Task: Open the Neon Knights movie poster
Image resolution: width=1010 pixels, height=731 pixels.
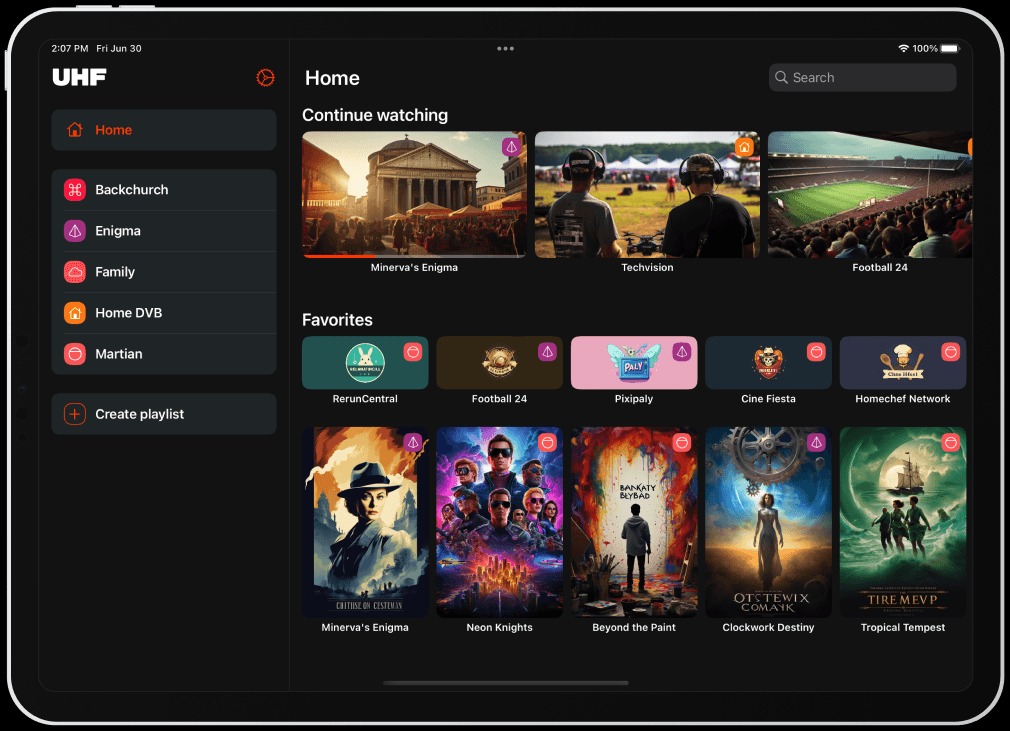Action: 499,522
